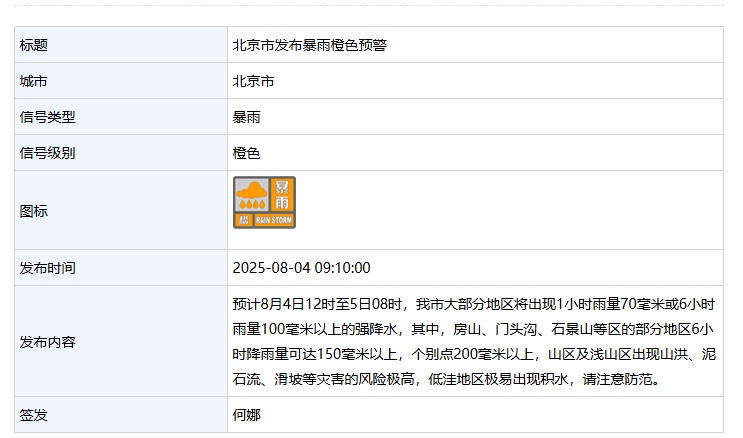The image size is (743, 438).
Task: Select the 信号类型 label cell
Action: pyautogui.click(x=47, y=117)
